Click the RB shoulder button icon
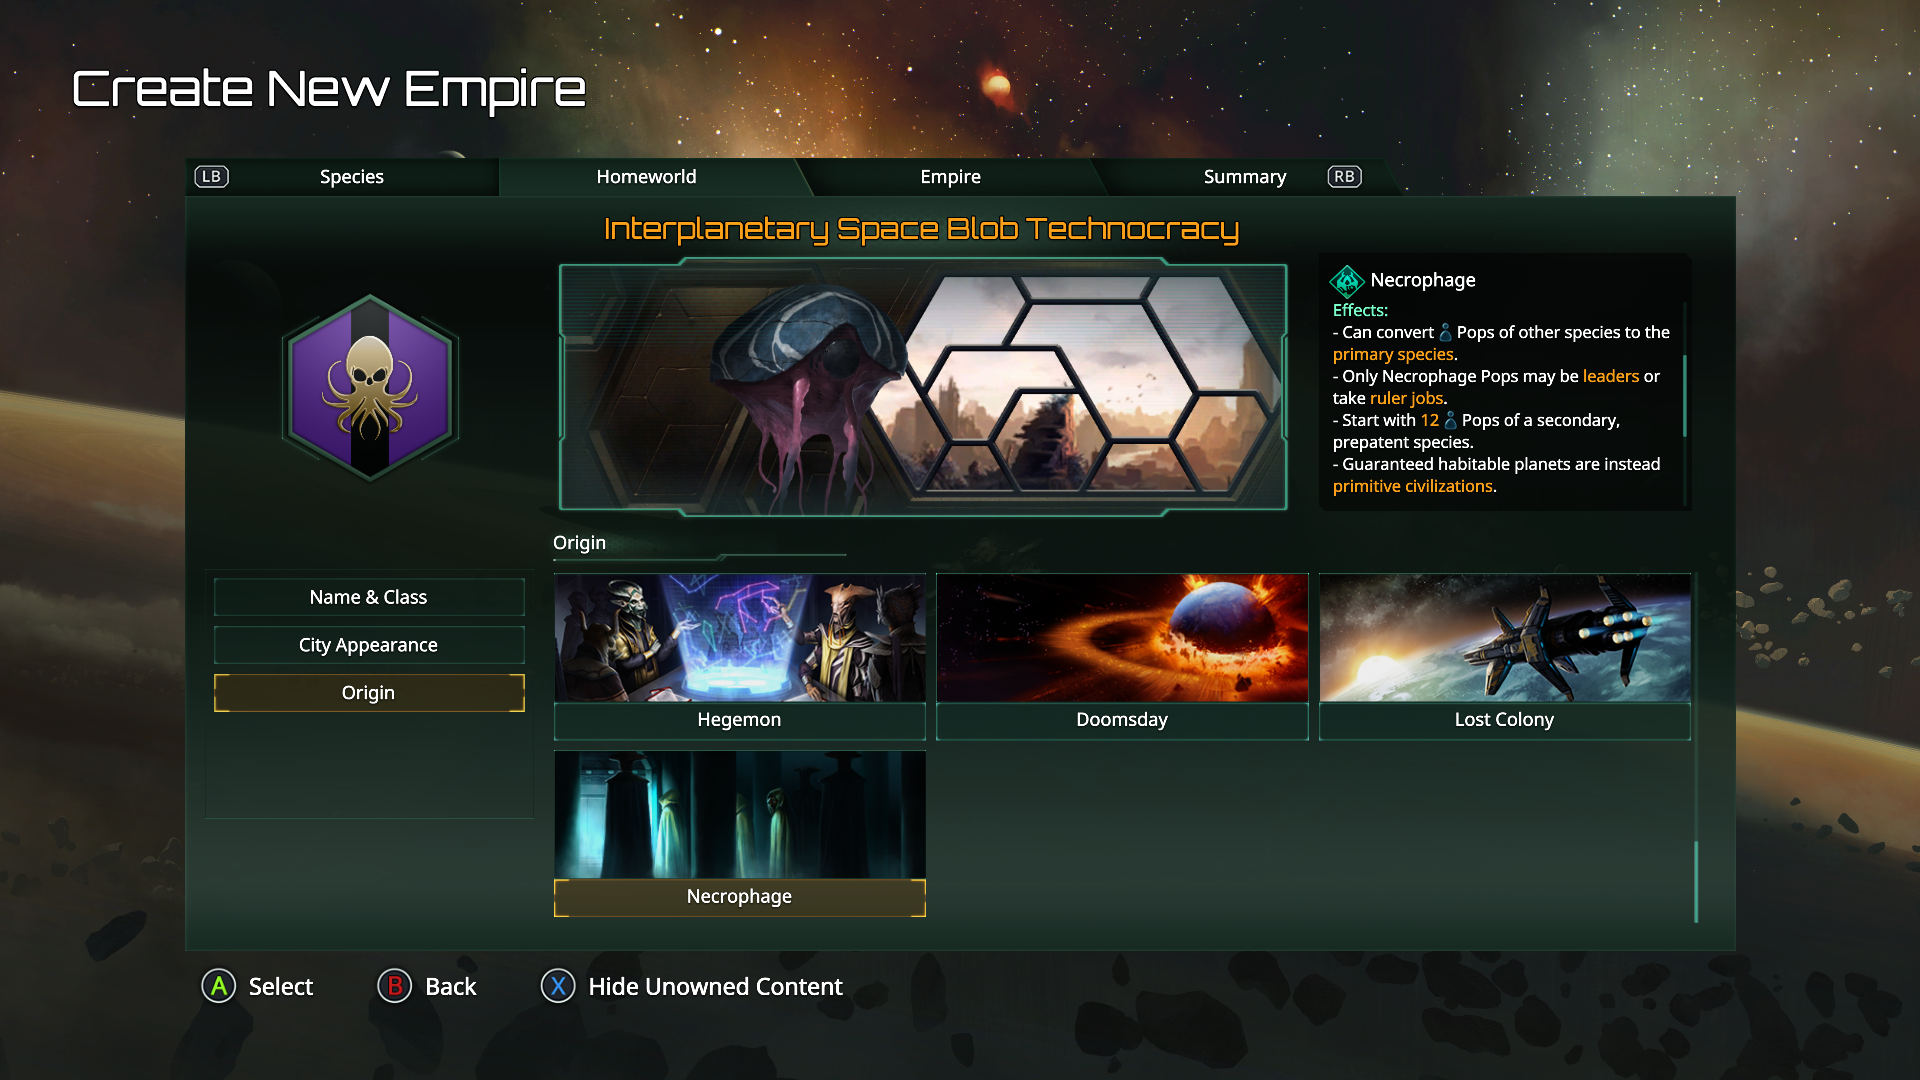 1344,177
